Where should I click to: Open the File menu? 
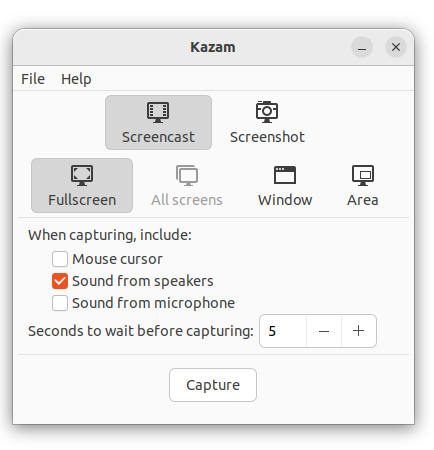[33, 79]
